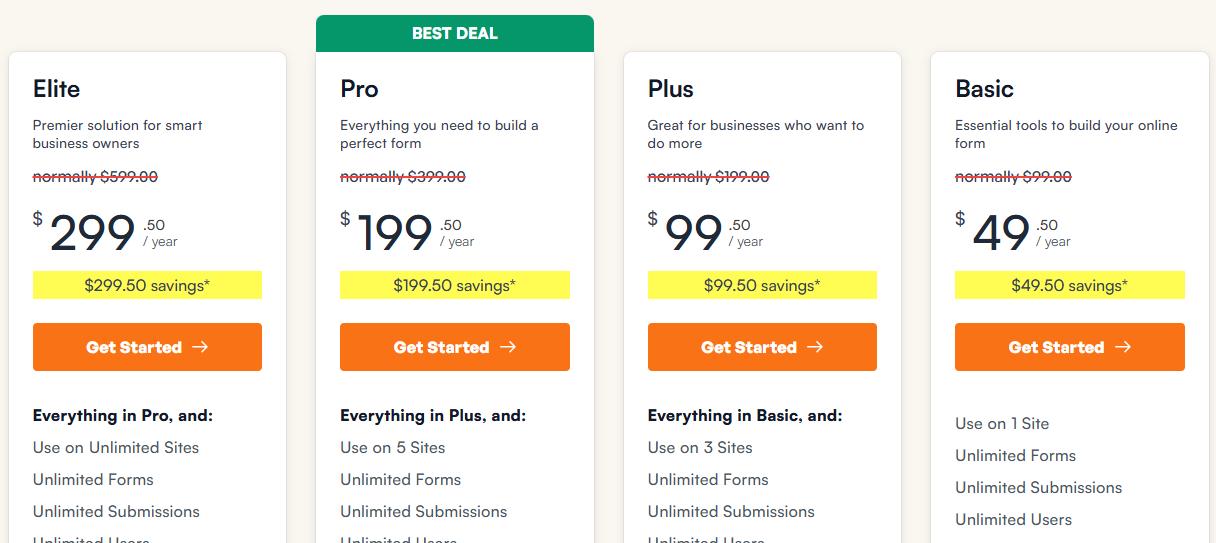Click the arrow icon on Elite's Get Started
This screenshot has height=543, width=1216.
[x=200, y=347]
